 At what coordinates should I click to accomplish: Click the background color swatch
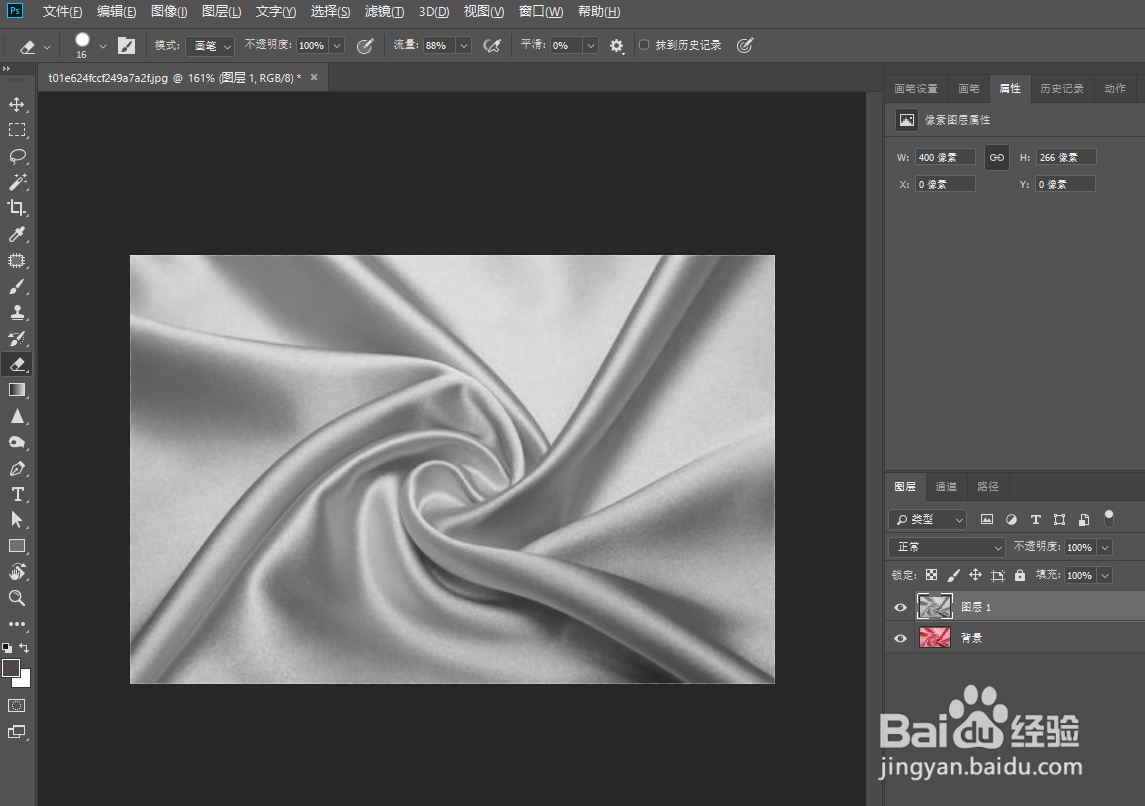coord(25,681)
